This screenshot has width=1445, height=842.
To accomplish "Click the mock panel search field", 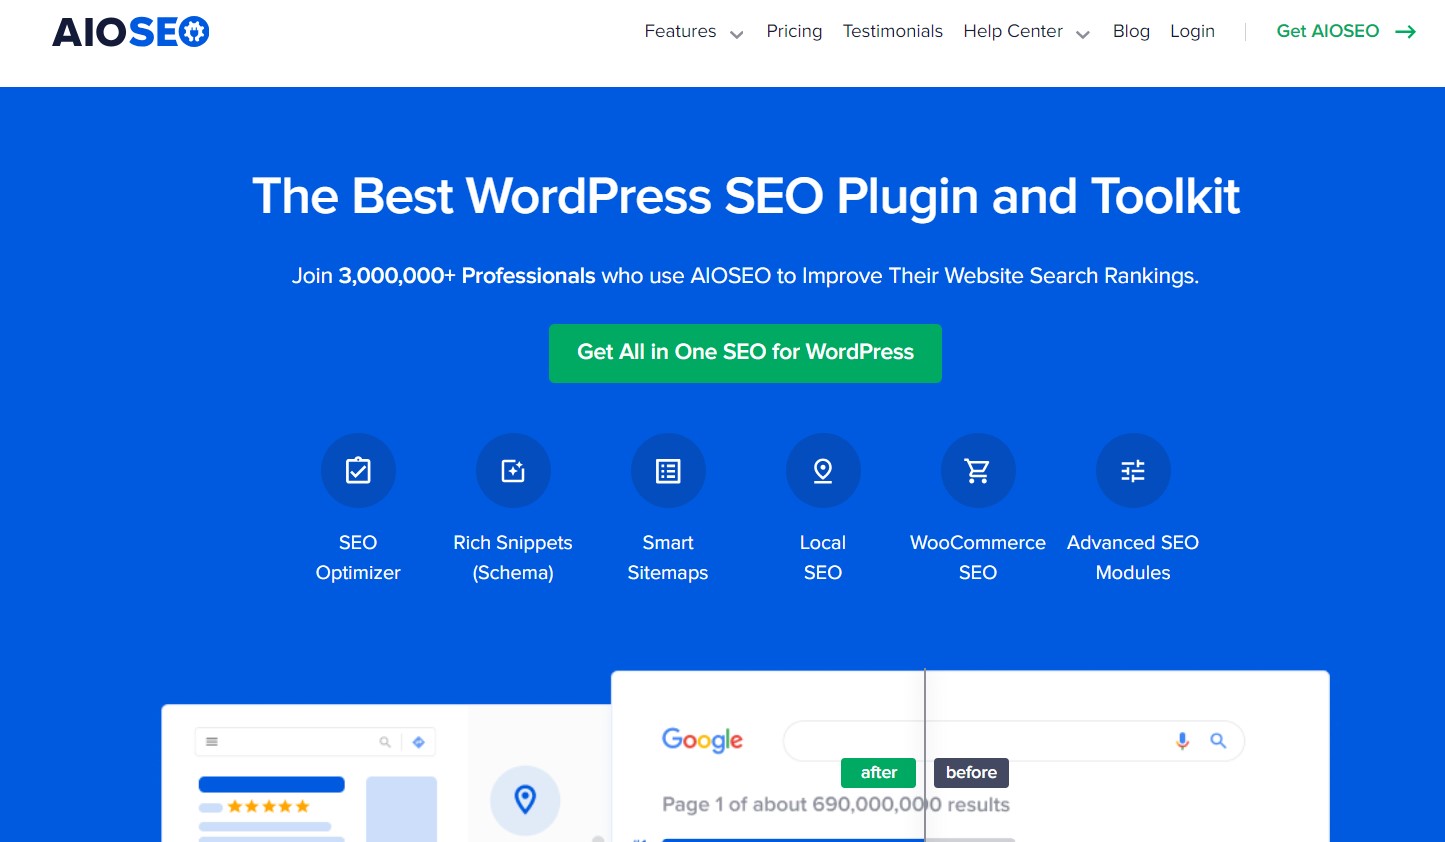I will 315,742.
